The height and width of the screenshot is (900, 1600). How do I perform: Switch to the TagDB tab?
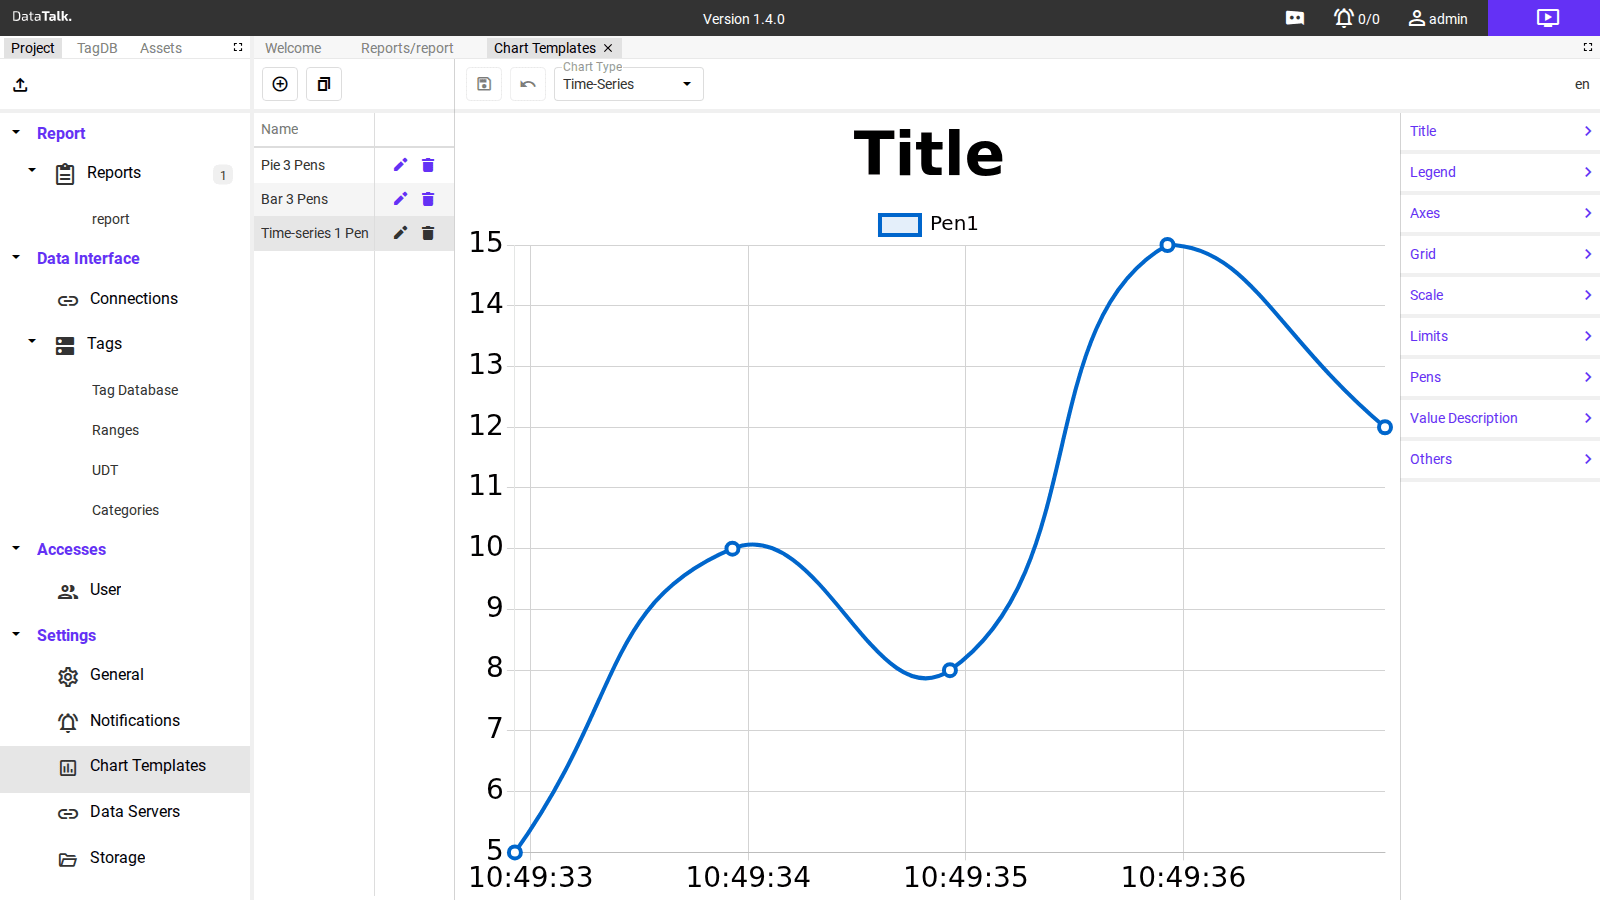pos(97,48)
